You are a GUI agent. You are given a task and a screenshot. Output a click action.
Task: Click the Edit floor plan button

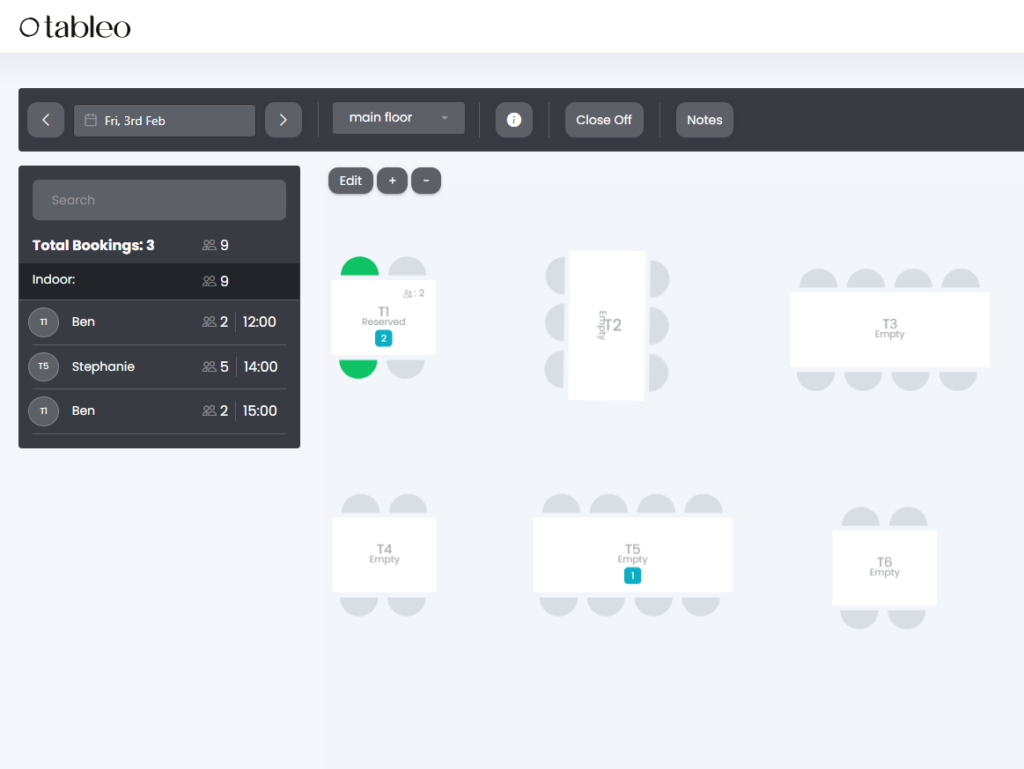tap(351, 181)
